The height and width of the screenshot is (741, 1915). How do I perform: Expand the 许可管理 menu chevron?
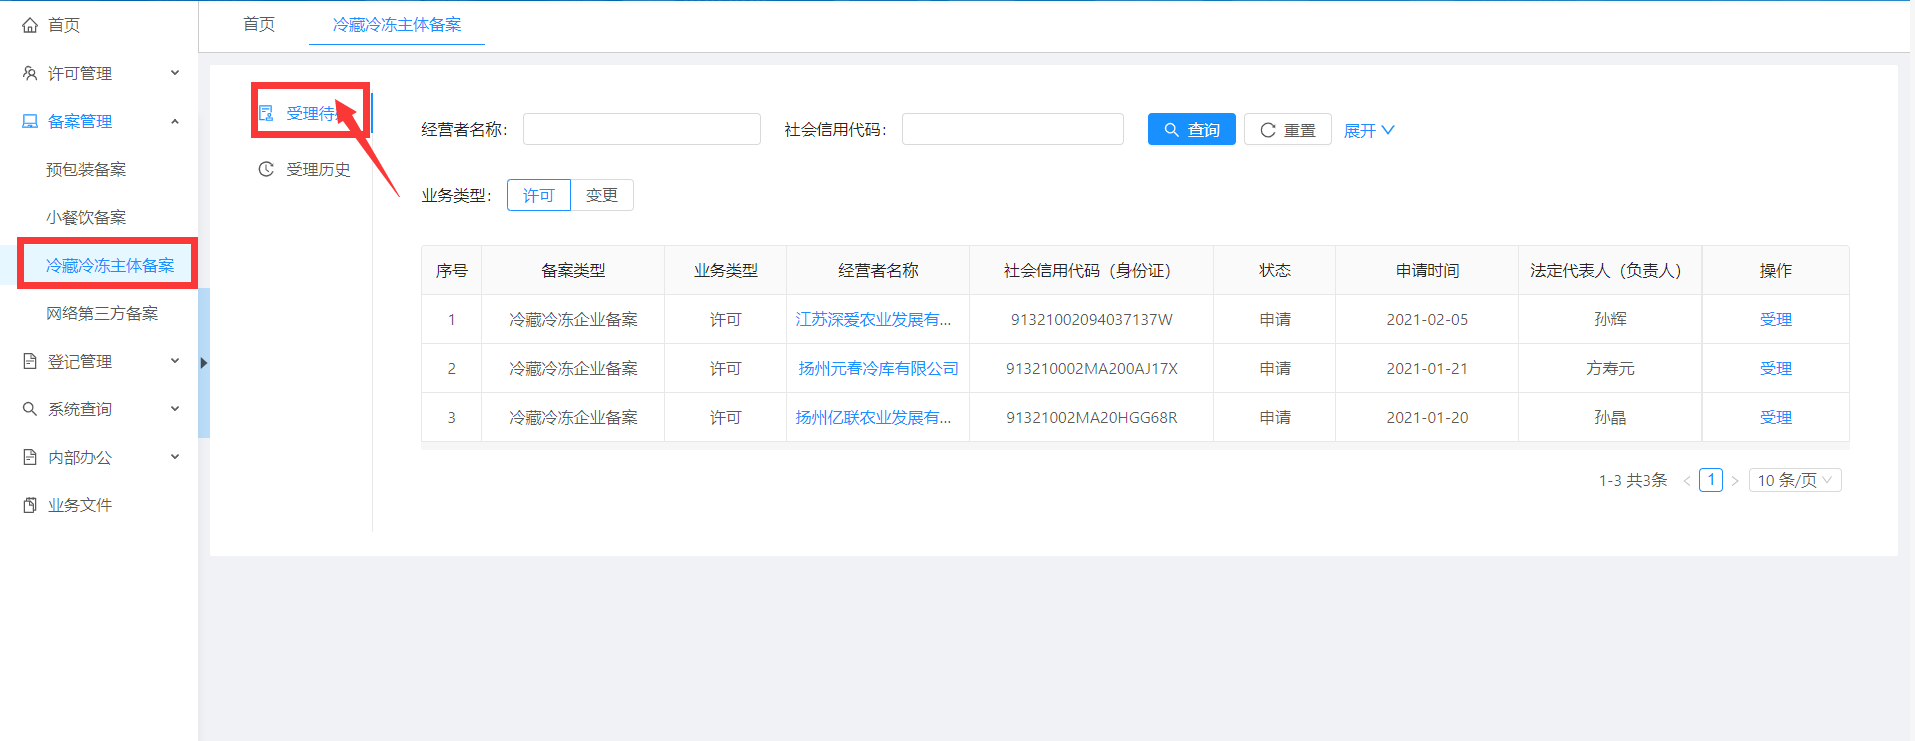(175, 73)
